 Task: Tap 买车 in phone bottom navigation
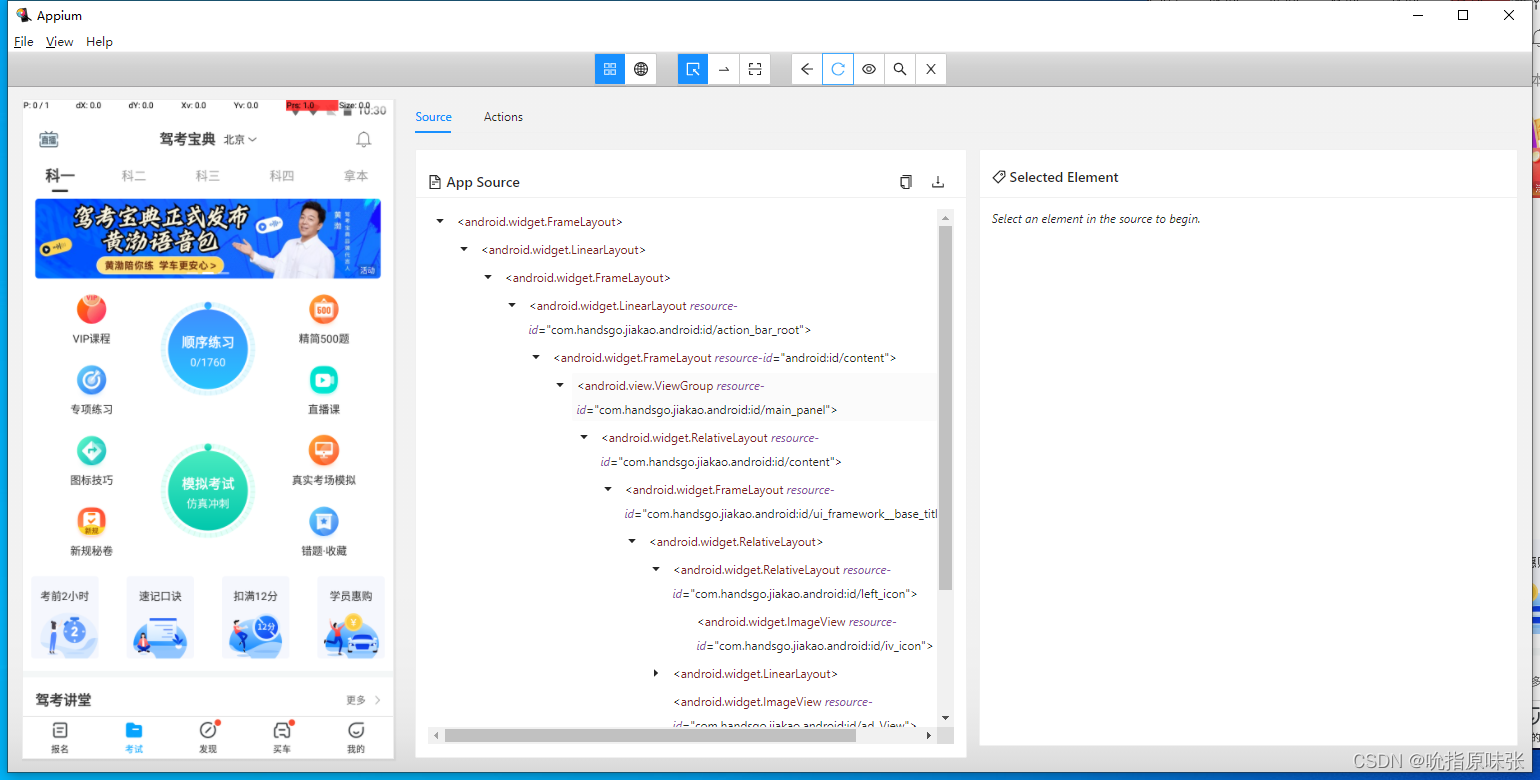click(282, 737)
